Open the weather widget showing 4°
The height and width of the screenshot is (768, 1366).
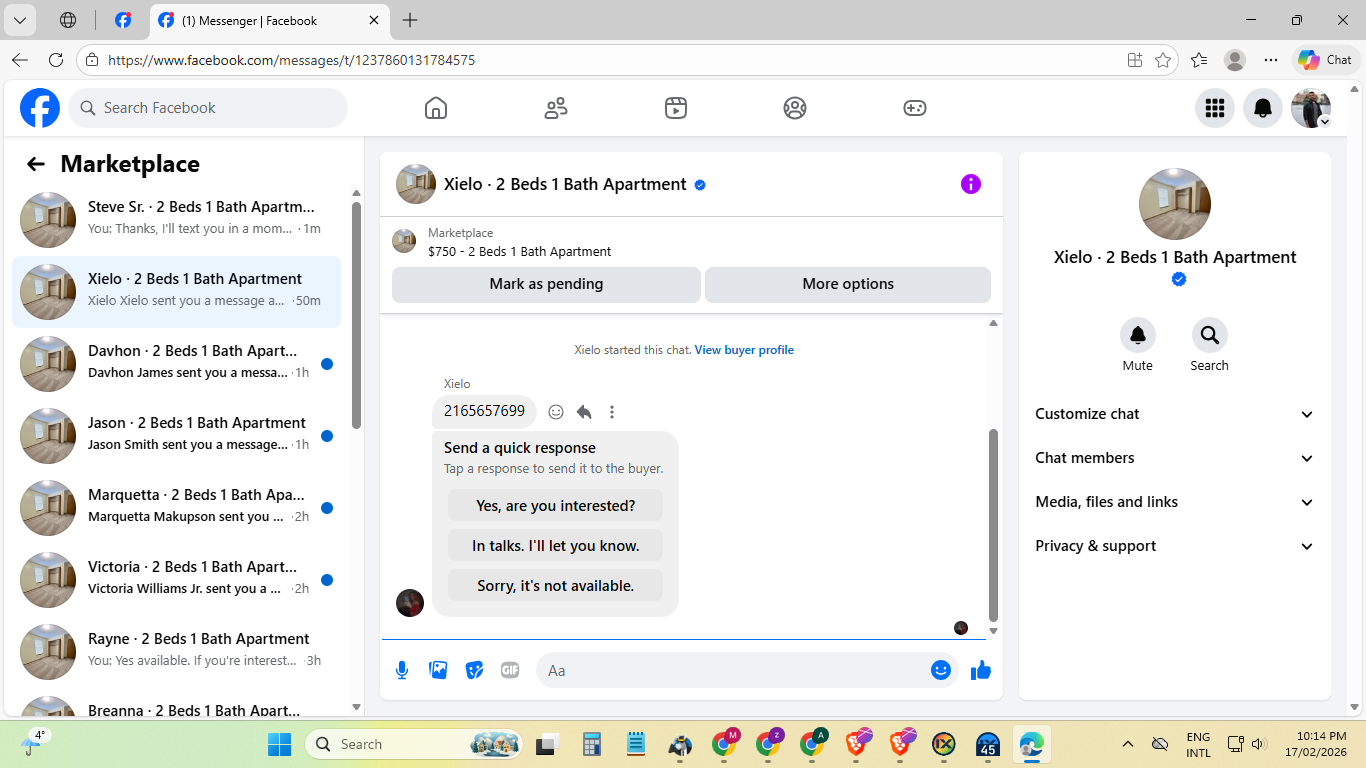click(36, 742)
